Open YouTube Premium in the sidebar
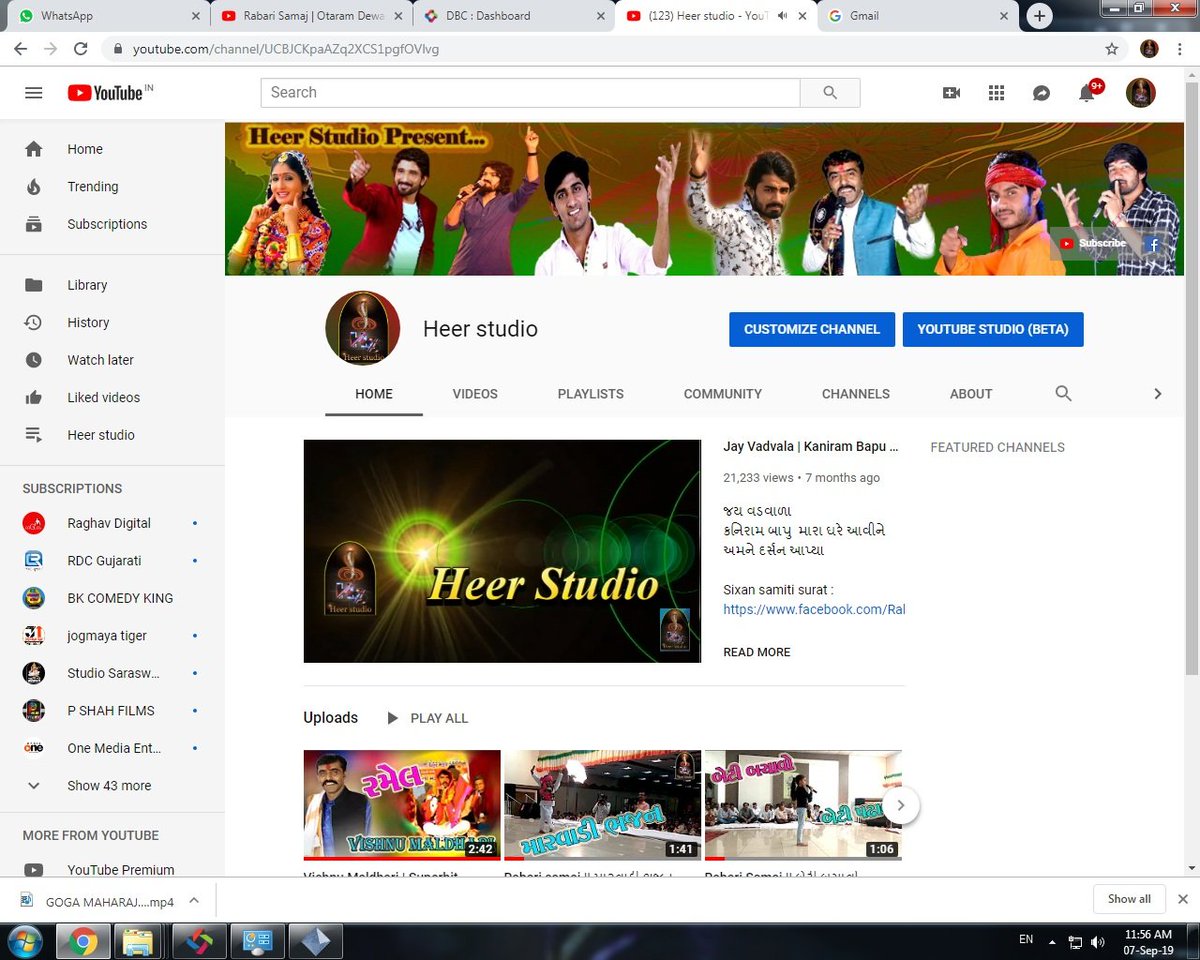The height and width of the screenshot is (960, 1200). click(x=112, y=868)
